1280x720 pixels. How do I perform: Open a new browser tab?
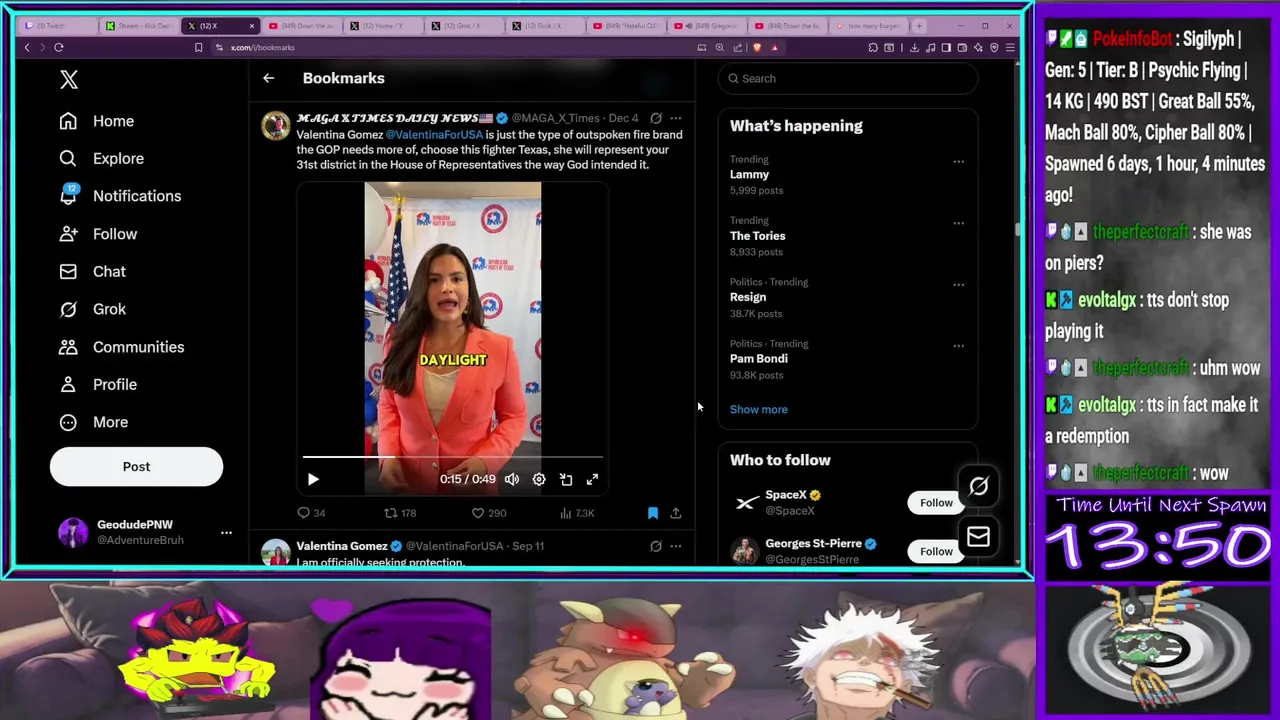coord(921,26)
